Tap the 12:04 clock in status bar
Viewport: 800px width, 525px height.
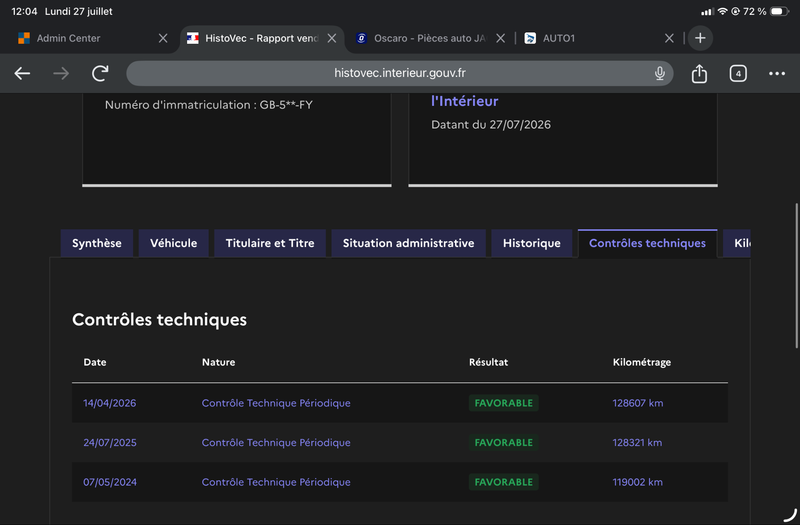pos(24,11)
